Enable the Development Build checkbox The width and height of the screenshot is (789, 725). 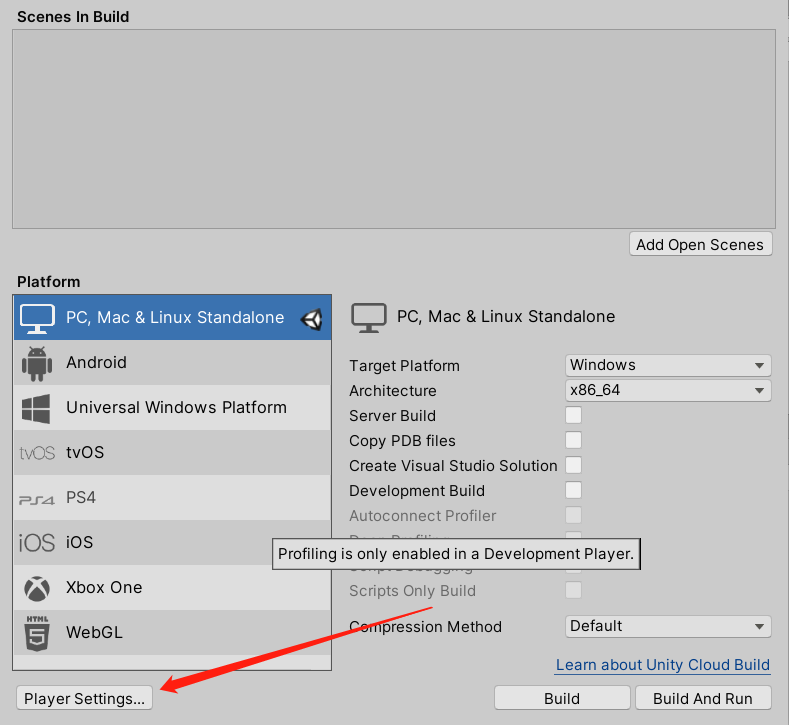(x=573, y=490)
